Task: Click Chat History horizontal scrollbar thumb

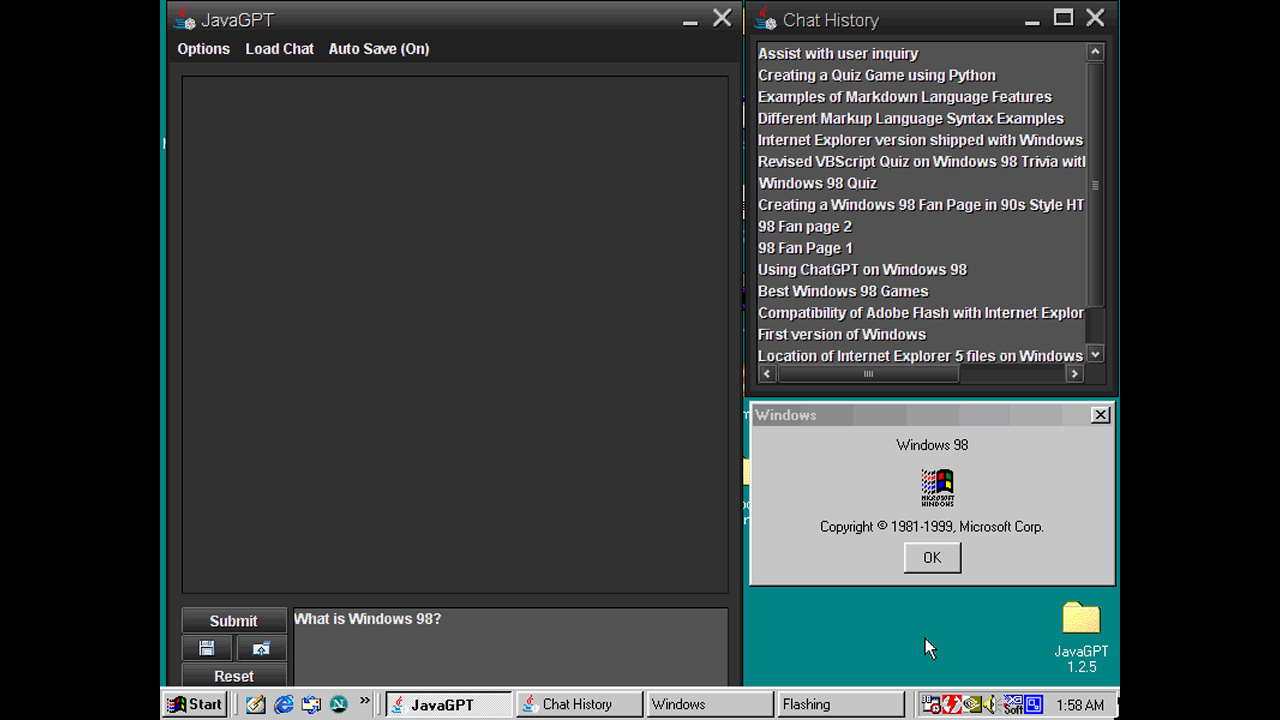Action: (868, 374)
